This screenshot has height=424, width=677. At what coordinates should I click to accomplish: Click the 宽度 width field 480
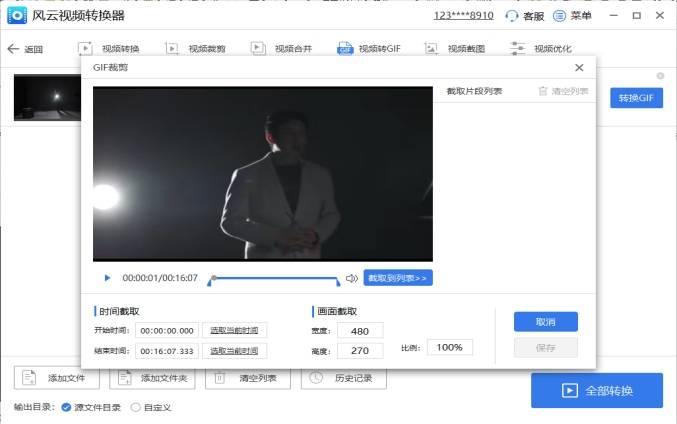pyautogui.click(x=360, y=331)
